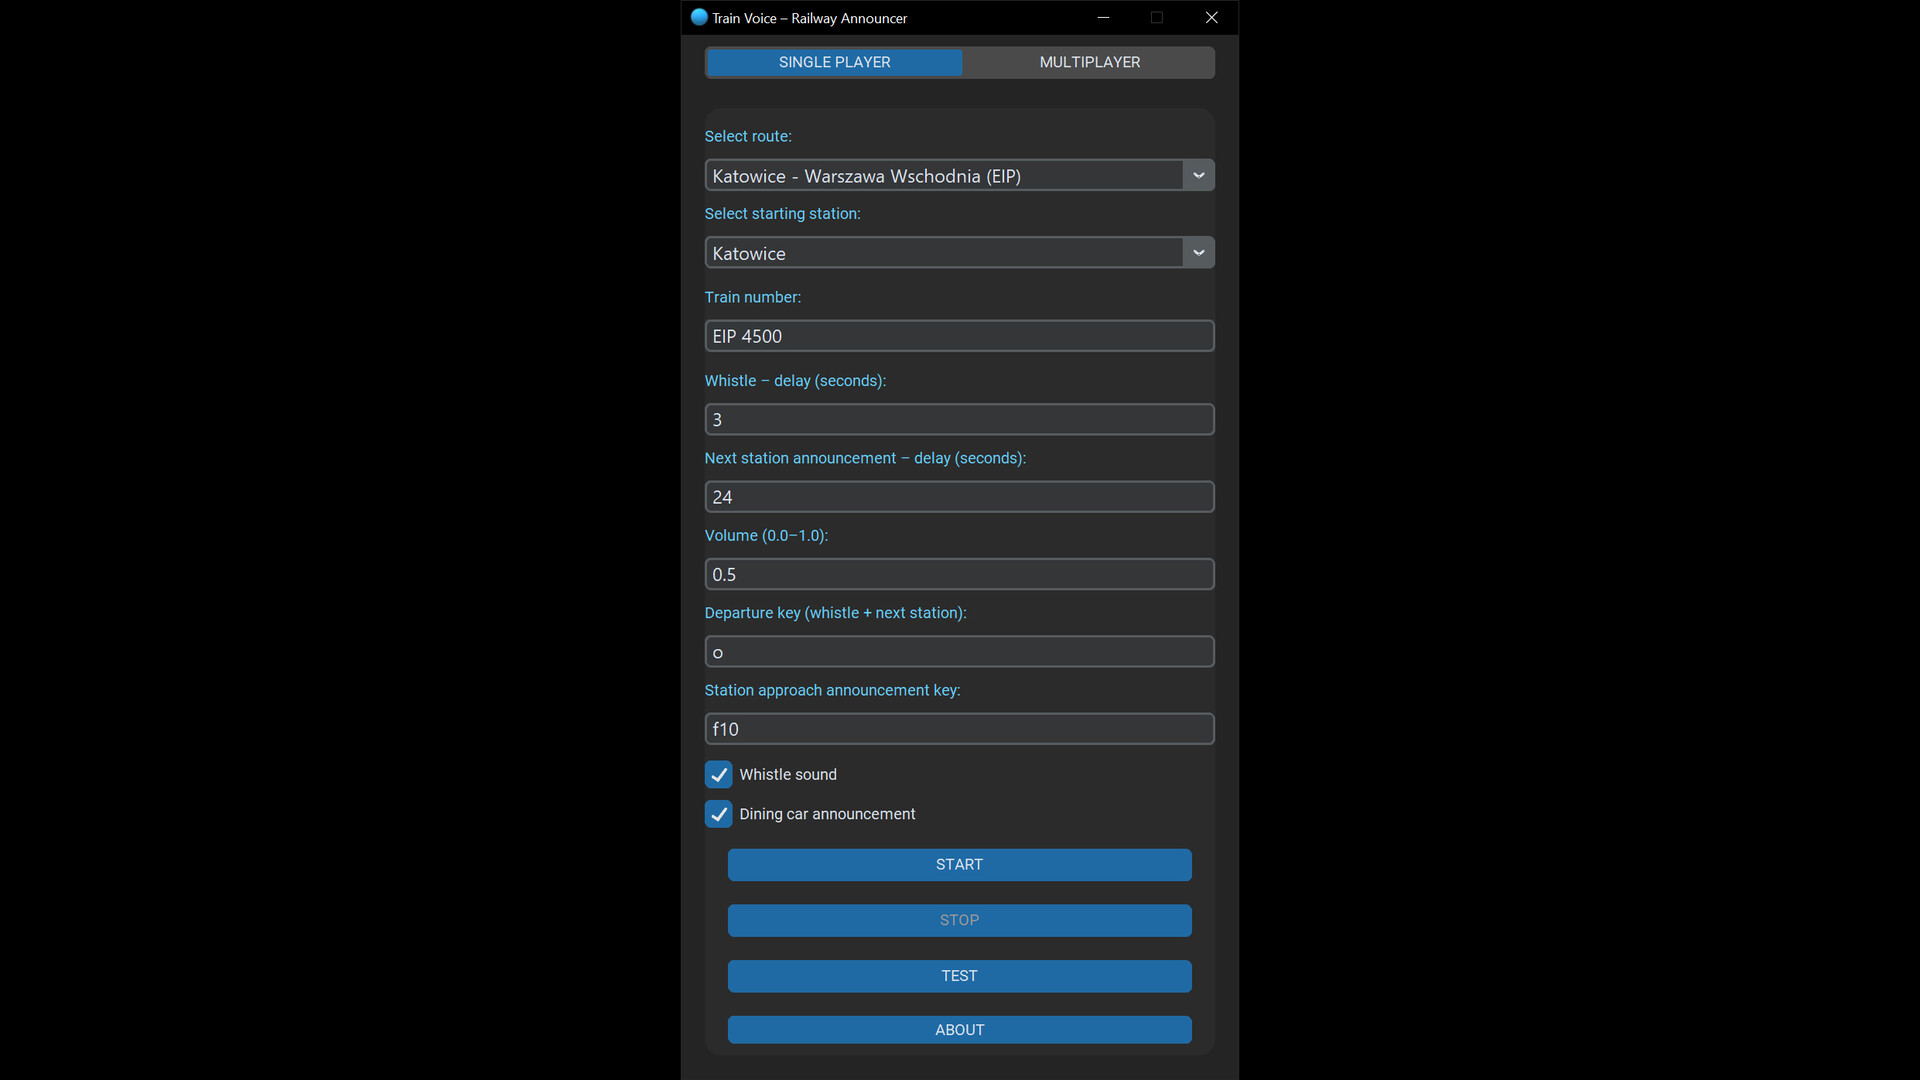Toggle the Whistle sound checkbox
This screenshot has height=1080, width=1920.
click(718, 774)
